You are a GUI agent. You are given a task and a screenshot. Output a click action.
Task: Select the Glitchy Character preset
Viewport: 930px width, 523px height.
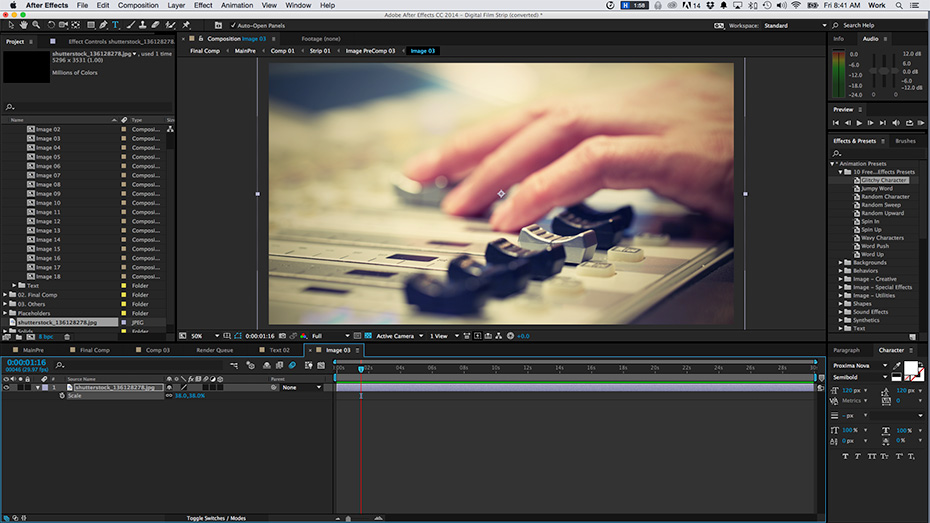[x=884, y=180]
